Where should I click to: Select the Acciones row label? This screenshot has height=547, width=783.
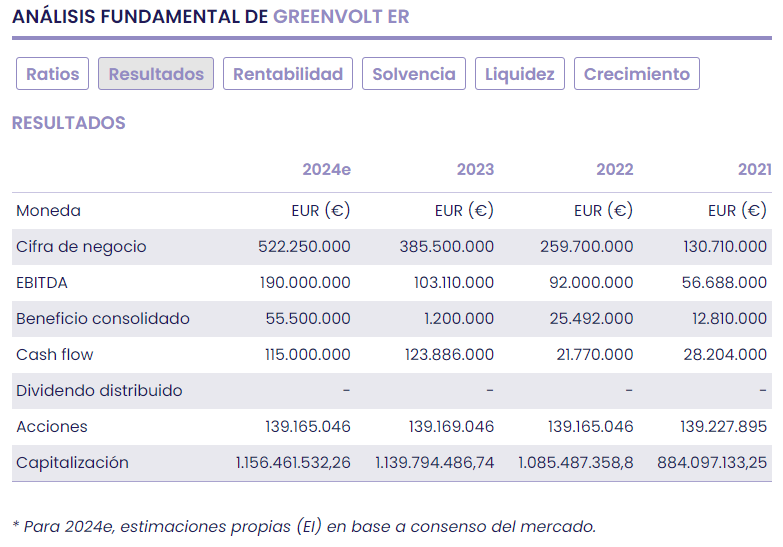[52, 427]
